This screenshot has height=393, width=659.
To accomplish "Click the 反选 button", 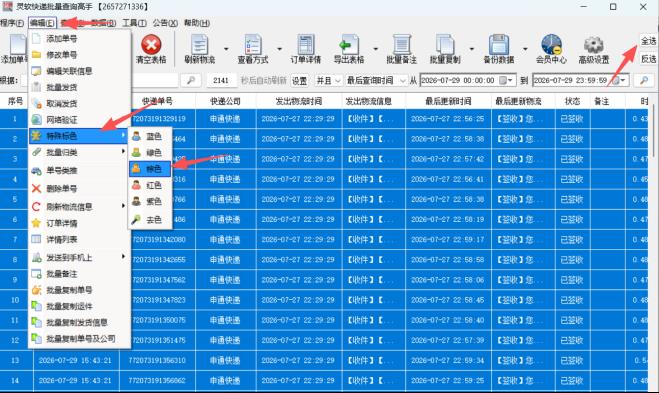I will tap(648, 59).
